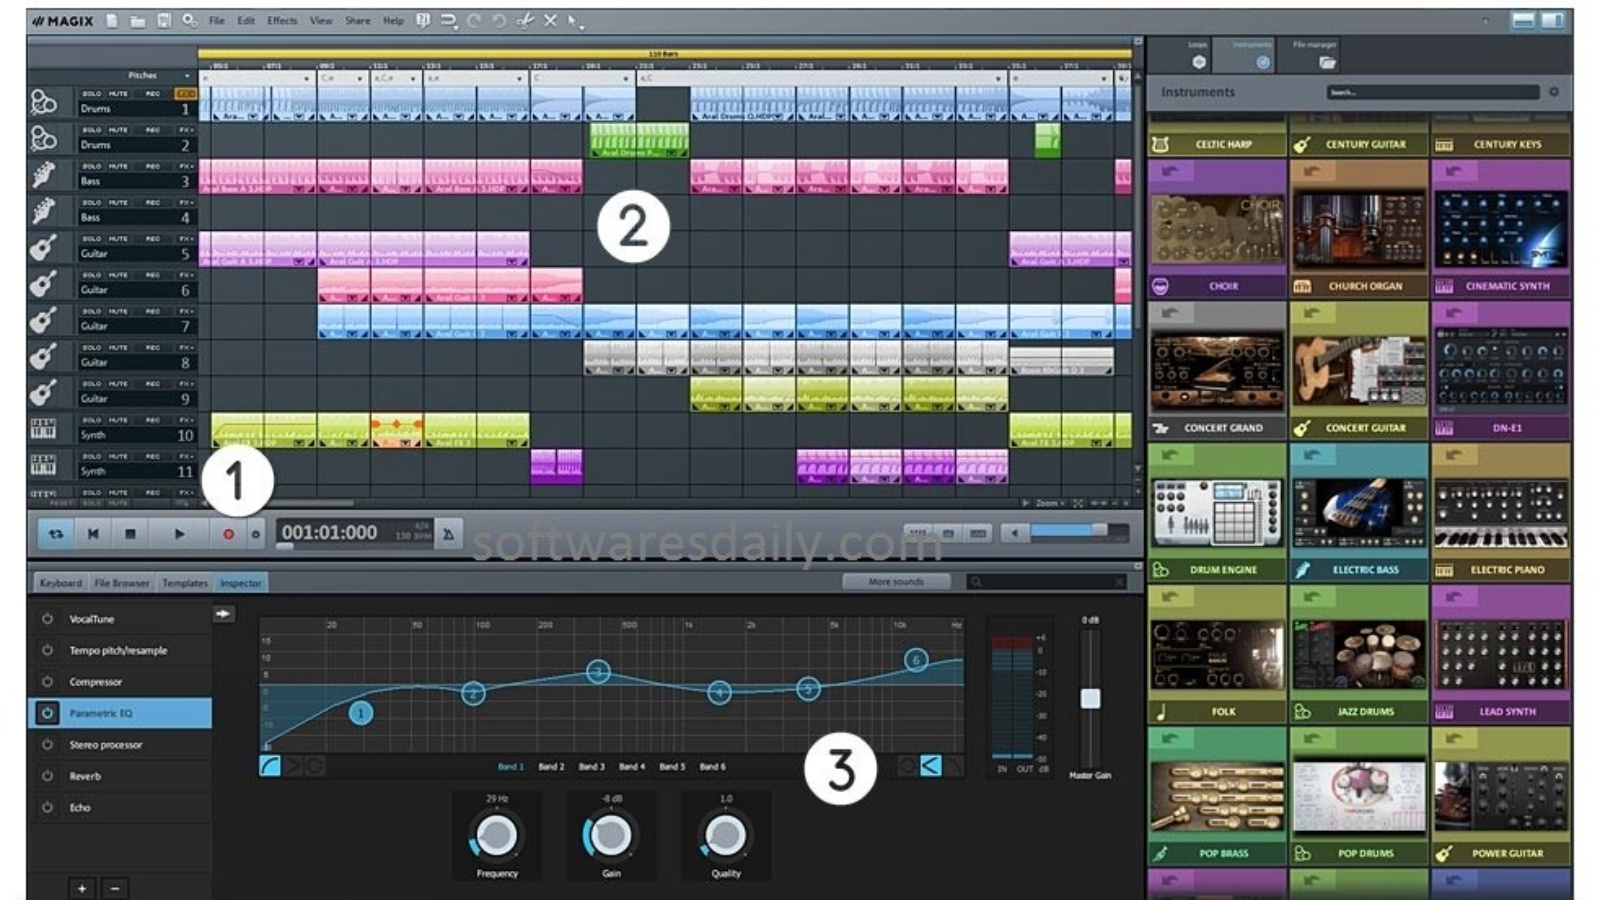The image size is (1600, 900).
Task: Toggle REC on Bass track 3
Action: (153, 166)
